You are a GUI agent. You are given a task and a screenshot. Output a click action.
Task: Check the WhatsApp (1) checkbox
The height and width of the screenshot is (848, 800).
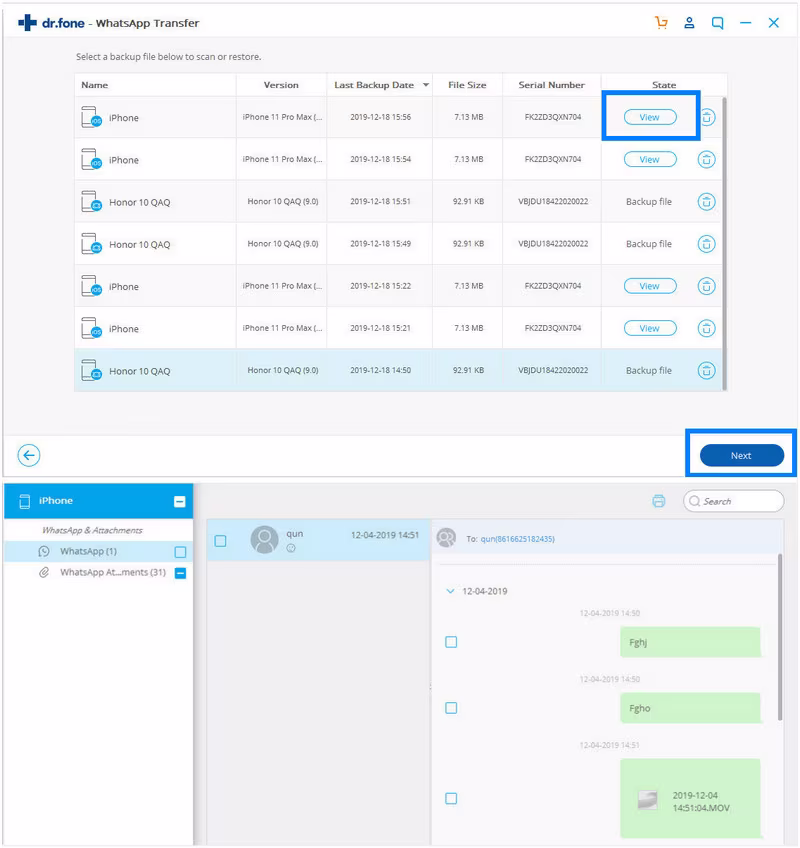click(180, 552)
